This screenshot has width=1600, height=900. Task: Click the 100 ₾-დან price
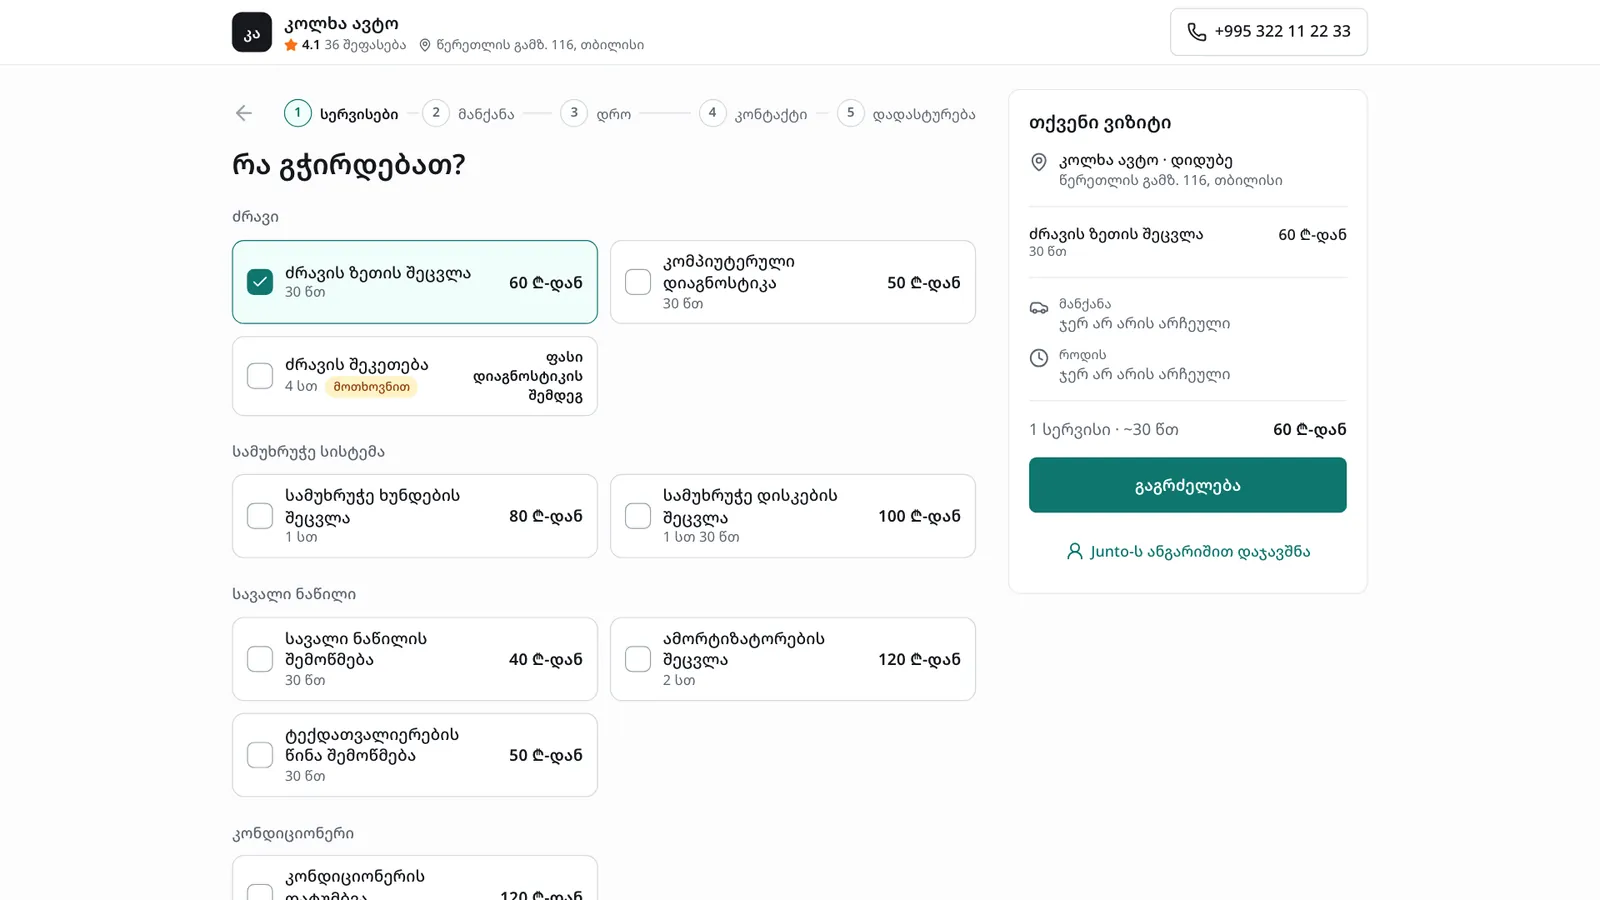click(x=919, y=516)
